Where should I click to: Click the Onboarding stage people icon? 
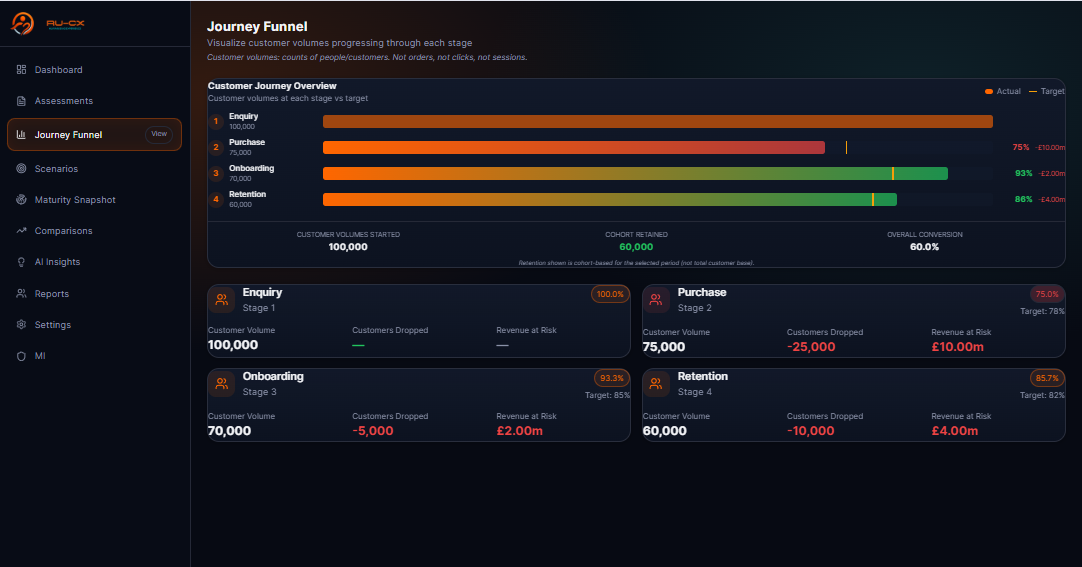click(221, 383)
